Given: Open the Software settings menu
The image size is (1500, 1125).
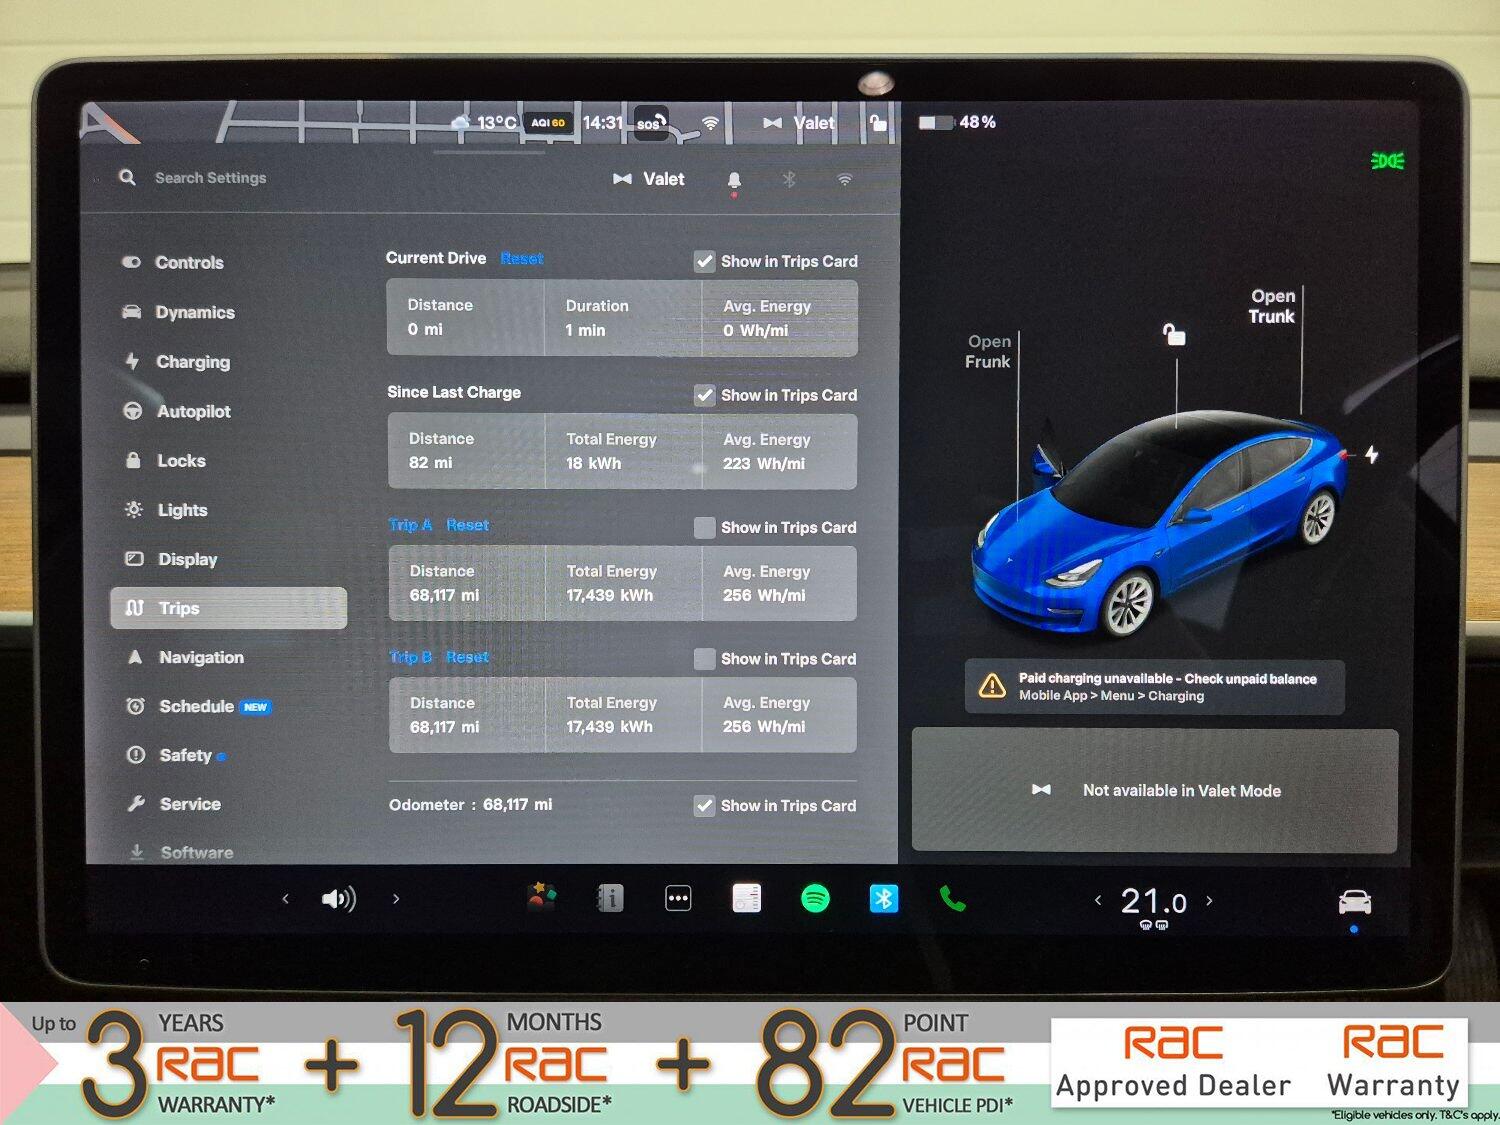Looking at the screenshot, I should [181, 852].
